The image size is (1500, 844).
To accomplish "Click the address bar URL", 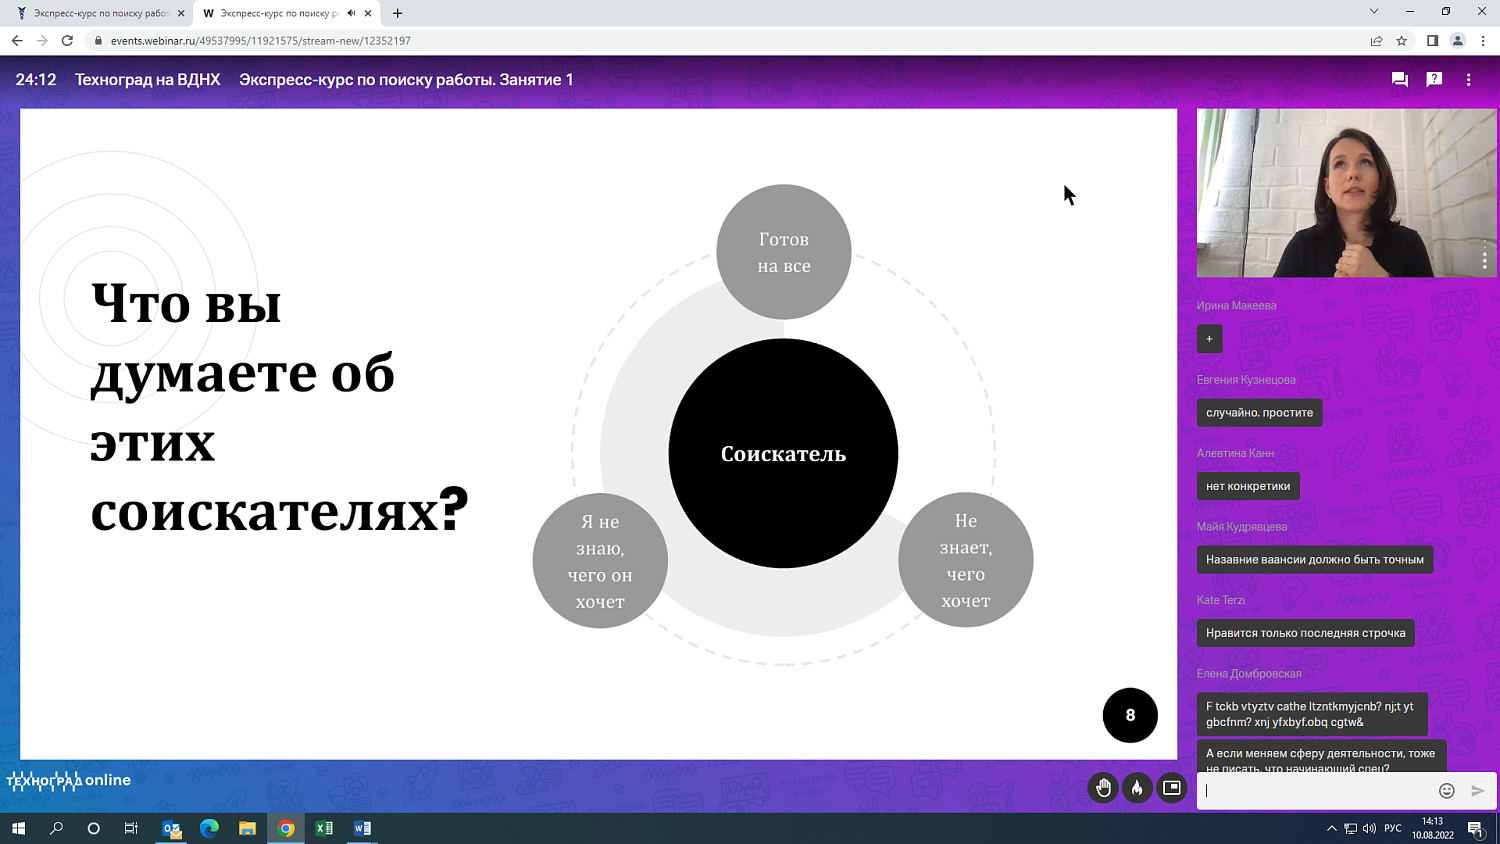I will pos(260,41).
